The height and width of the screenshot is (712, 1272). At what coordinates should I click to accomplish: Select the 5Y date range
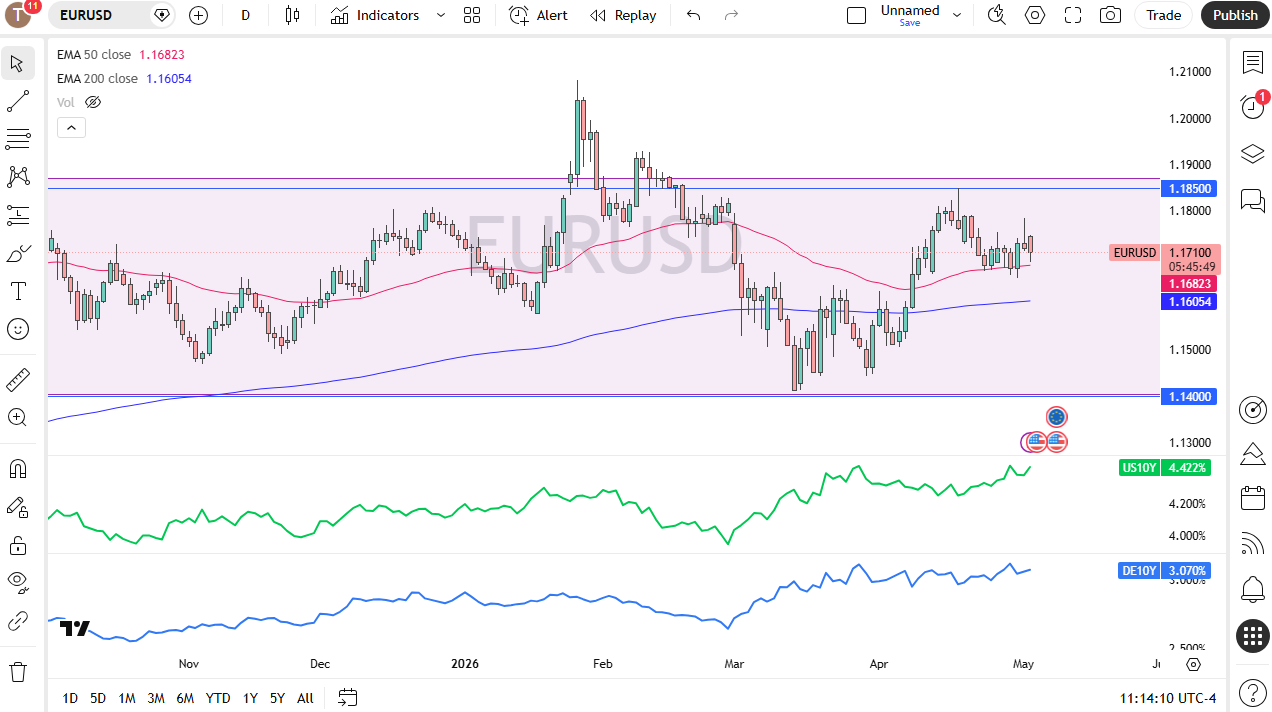click(x=277, y=698)
